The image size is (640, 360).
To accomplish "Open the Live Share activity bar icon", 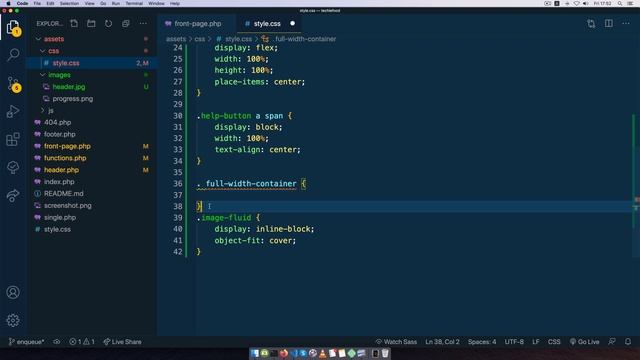I will coord(13,196).
